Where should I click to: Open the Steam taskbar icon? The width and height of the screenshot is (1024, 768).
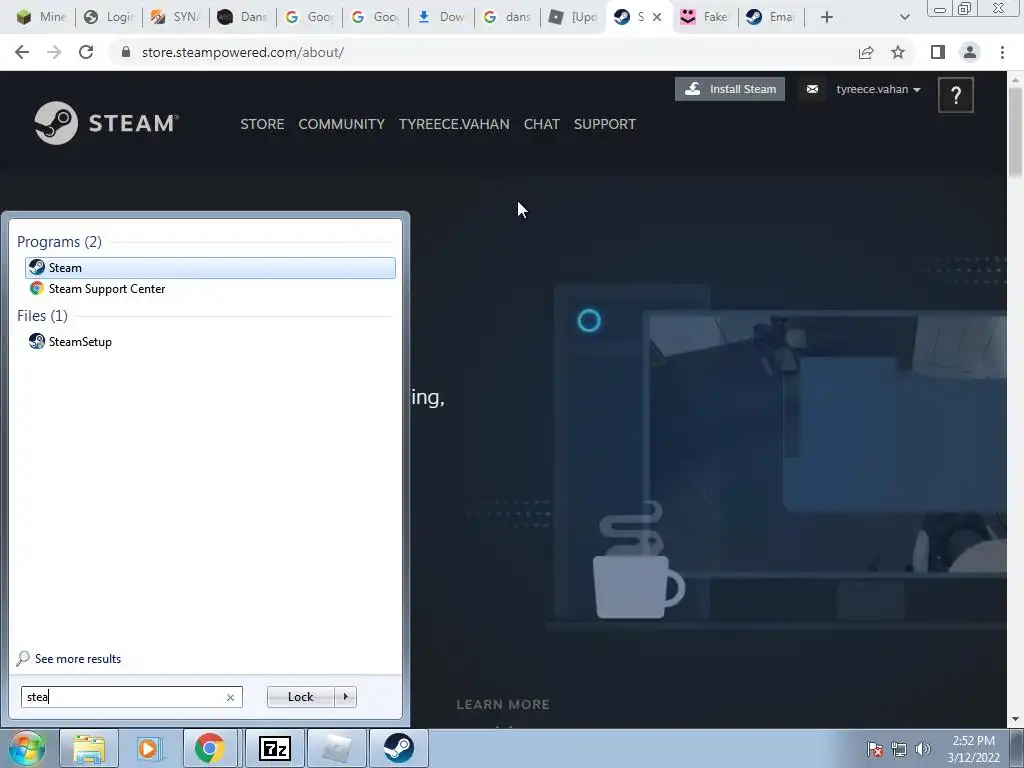398,748
